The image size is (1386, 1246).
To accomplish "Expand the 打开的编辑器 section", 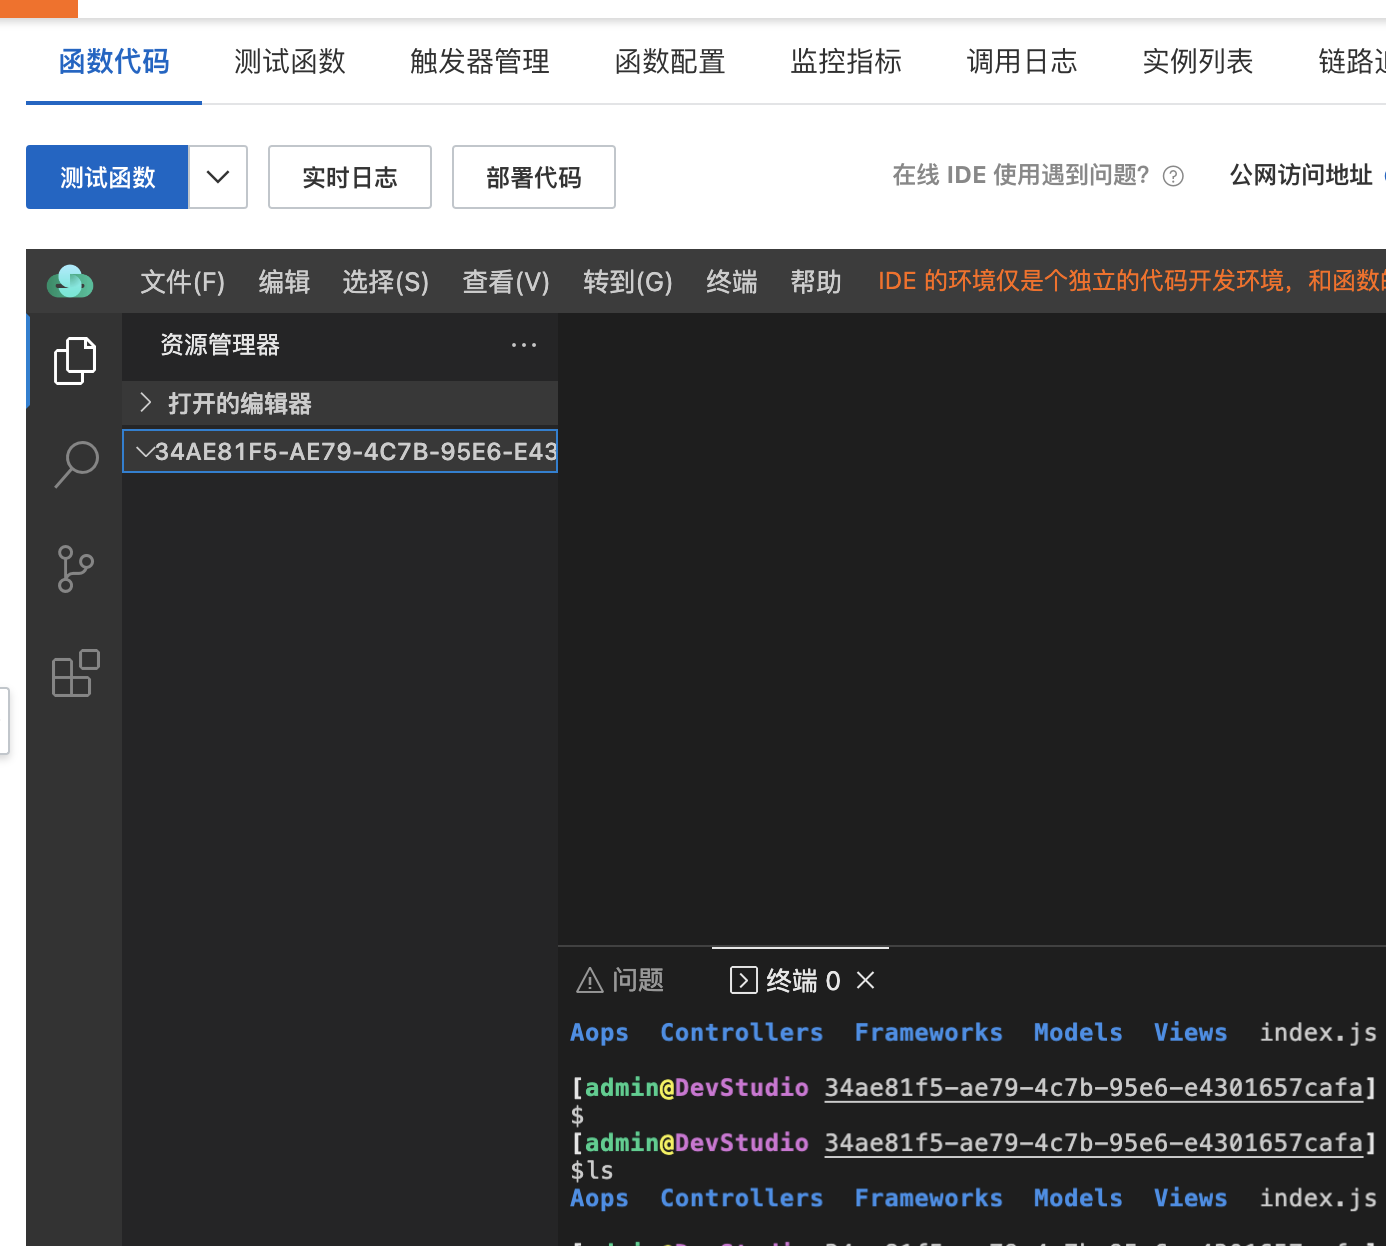I will (x=340, y=403).
